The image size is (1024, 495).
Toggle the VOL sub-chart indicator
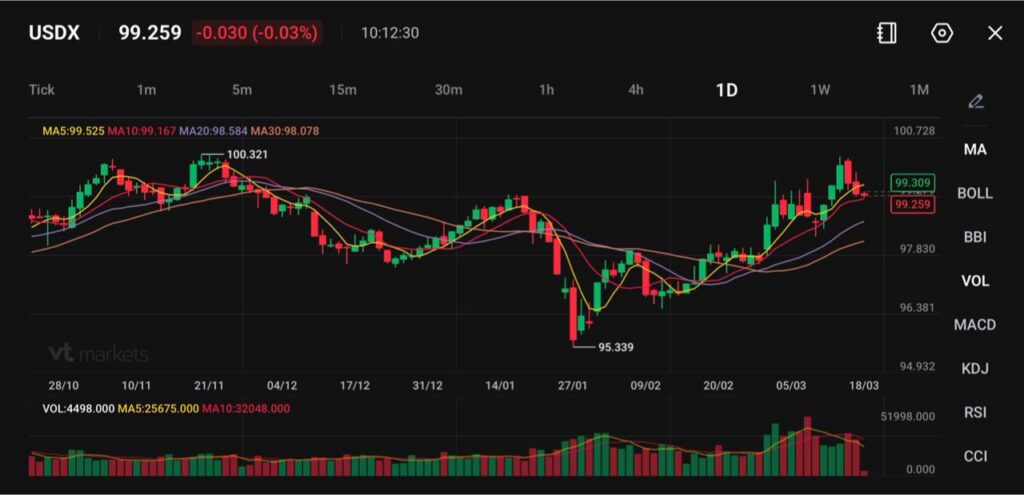click(975, 281)
